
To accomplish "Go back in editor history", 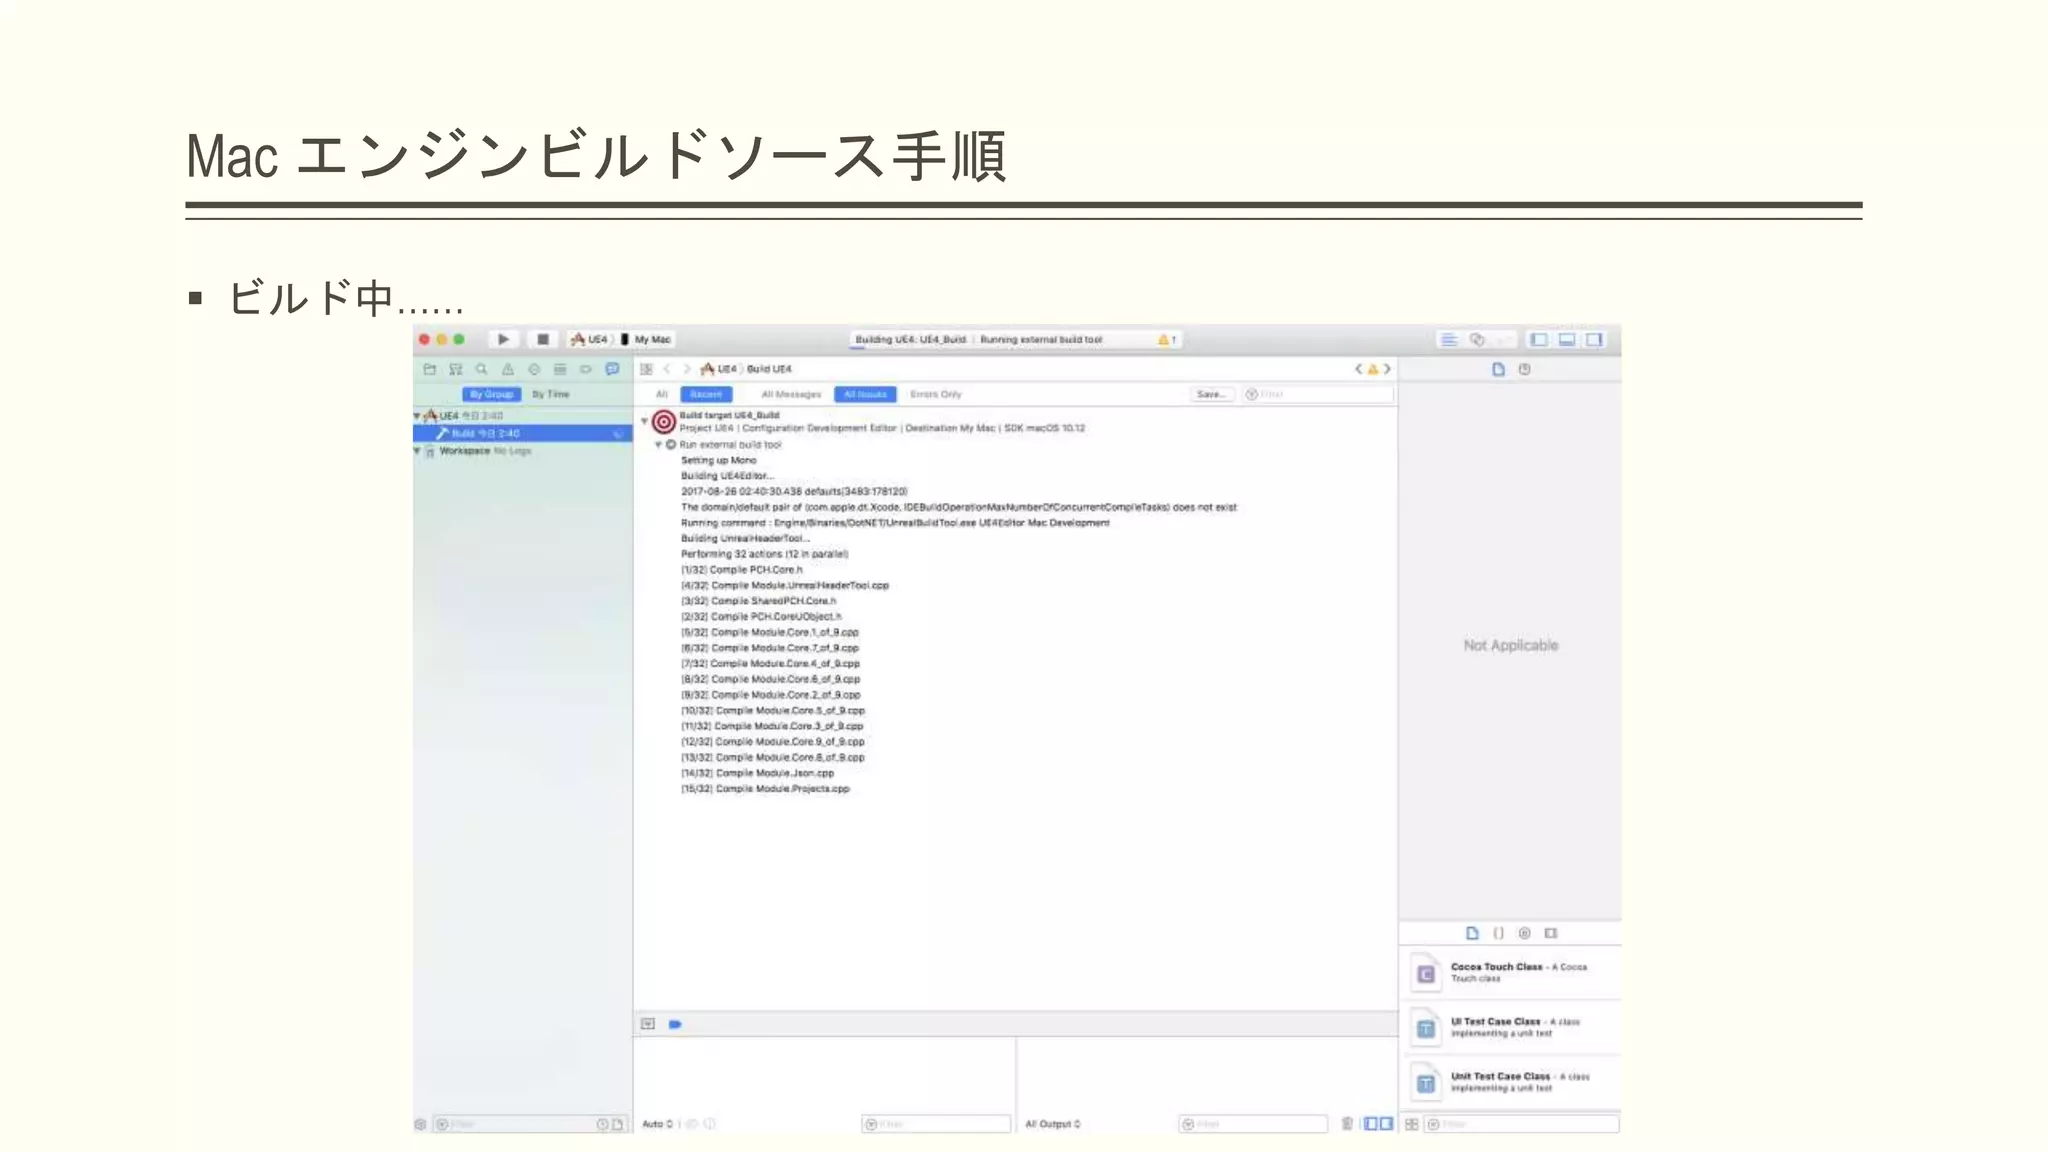I will click(x=667, y=369).
